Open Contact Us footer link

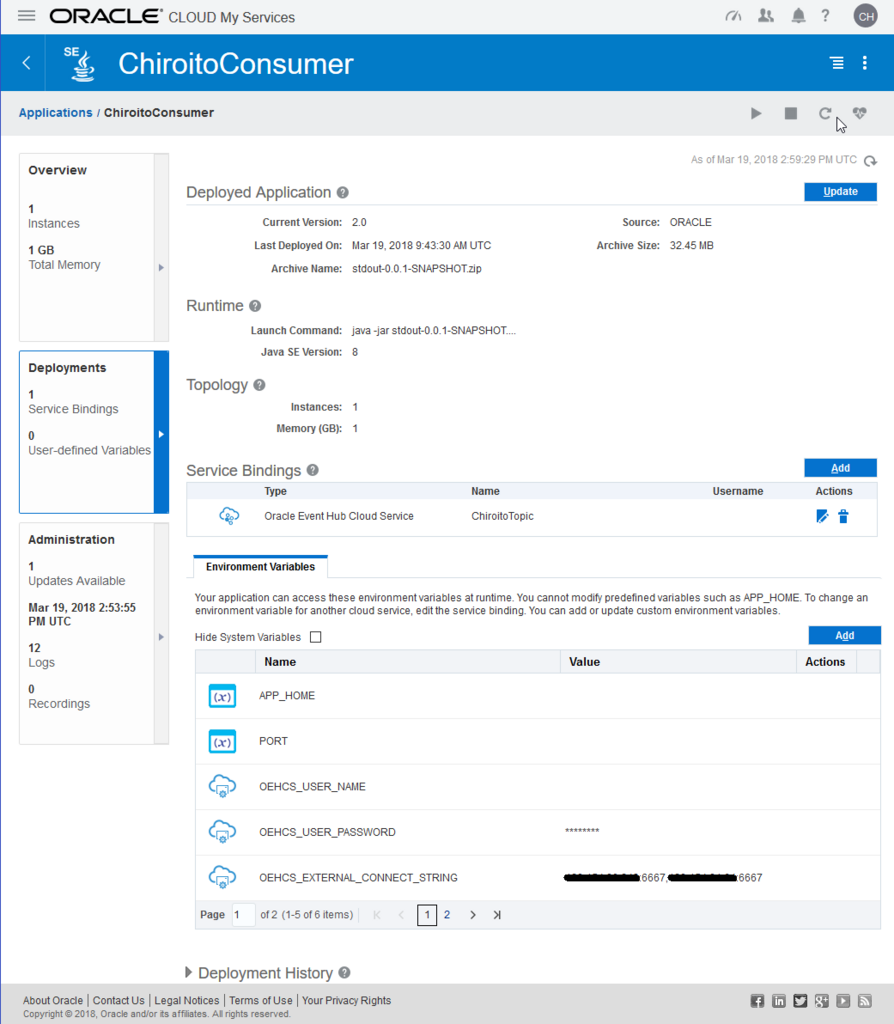pos(118,1000)
